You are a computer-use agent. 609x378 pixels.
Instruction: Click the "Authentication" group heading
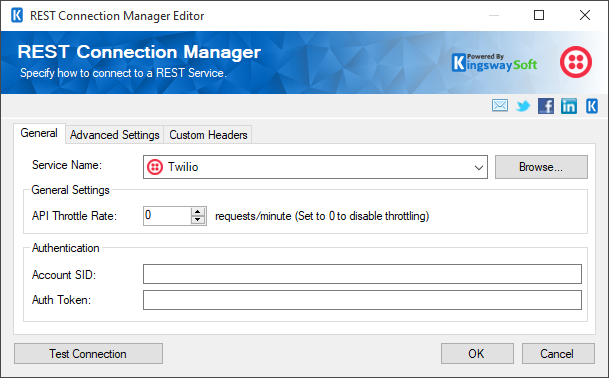tap(66, 248)
